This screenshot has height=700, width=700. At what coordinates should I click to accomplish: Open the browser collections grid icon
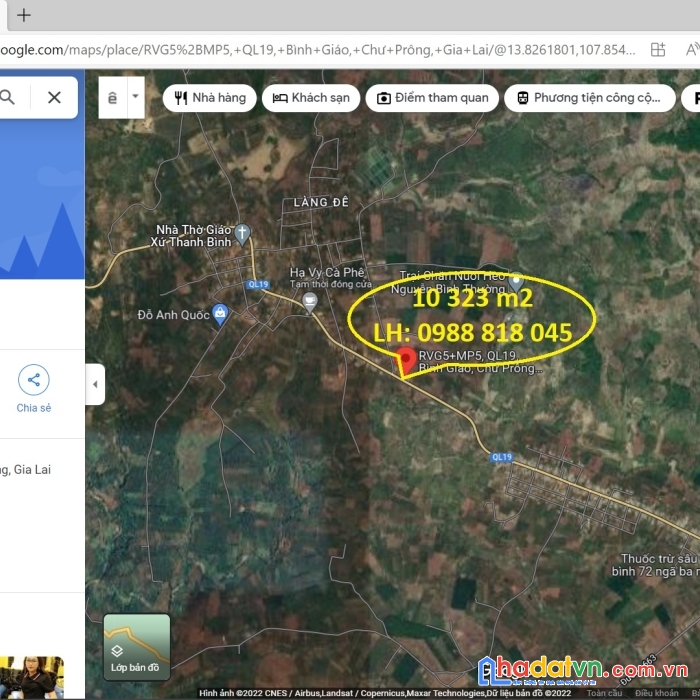[658, 50]
